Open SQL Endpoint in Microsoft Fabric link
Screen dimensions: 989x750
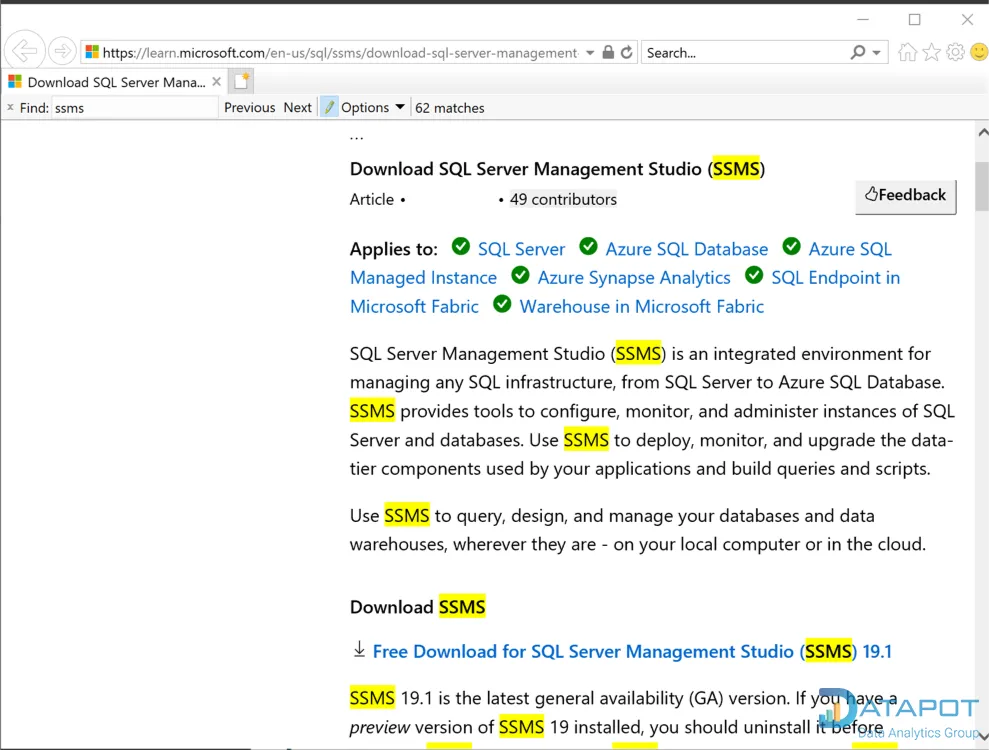pyautogui.click(x=835, y=278)
